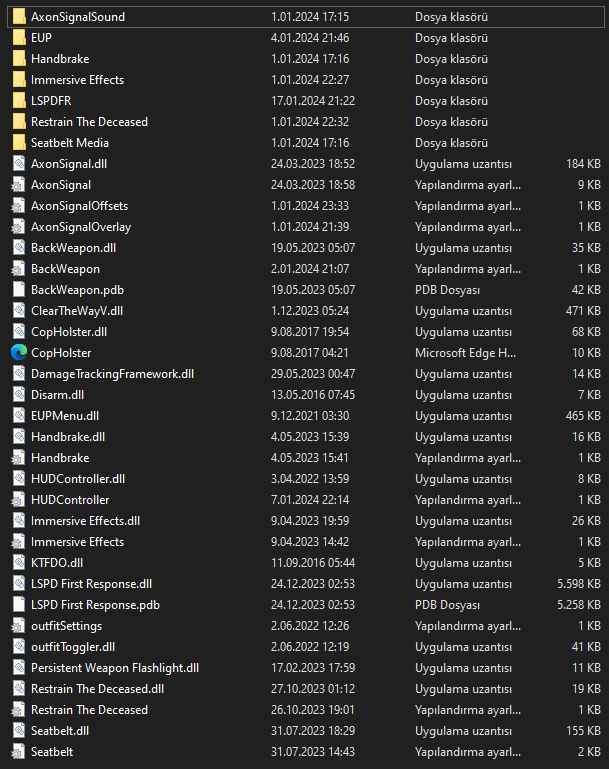Select the outfitToggler.dll file name
Viewport: 609px width, 769px height.
pyautogui.click(x=73, y=647)
